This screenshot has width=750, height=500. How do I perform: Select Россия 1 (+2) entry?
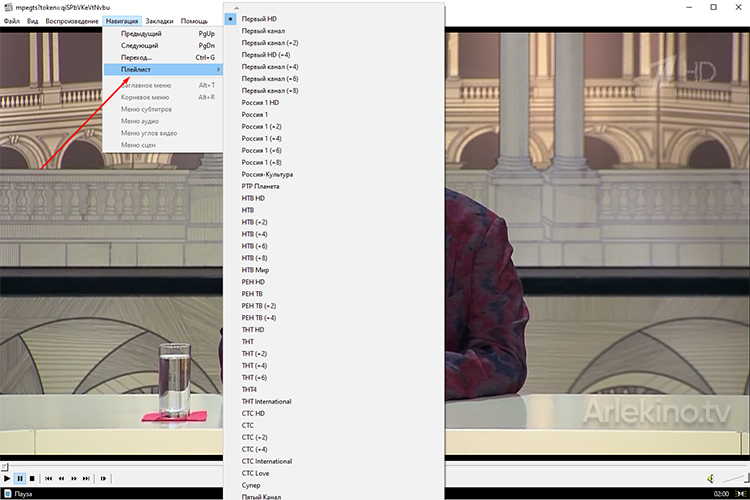click(333, 126)
